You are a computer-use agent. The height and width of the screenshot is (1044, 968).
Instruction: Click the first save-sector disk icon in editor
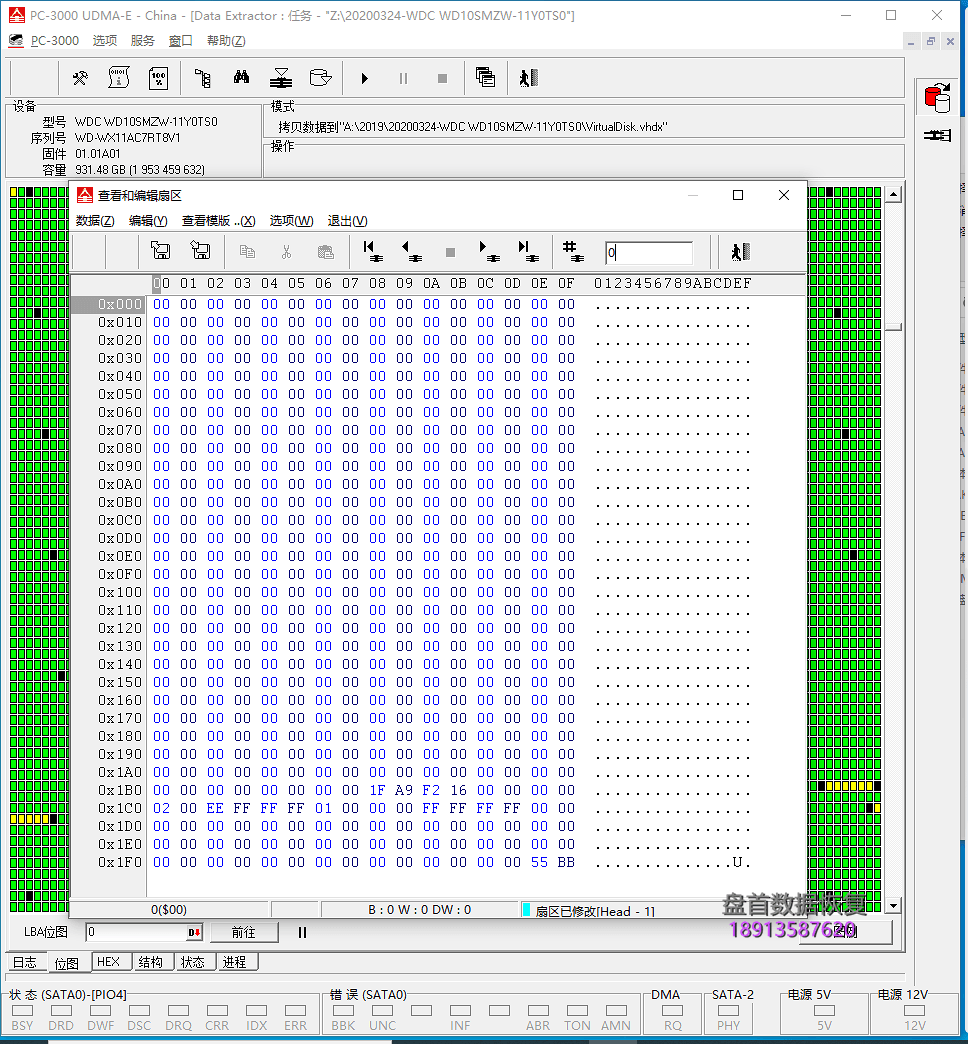coord(160,251)
